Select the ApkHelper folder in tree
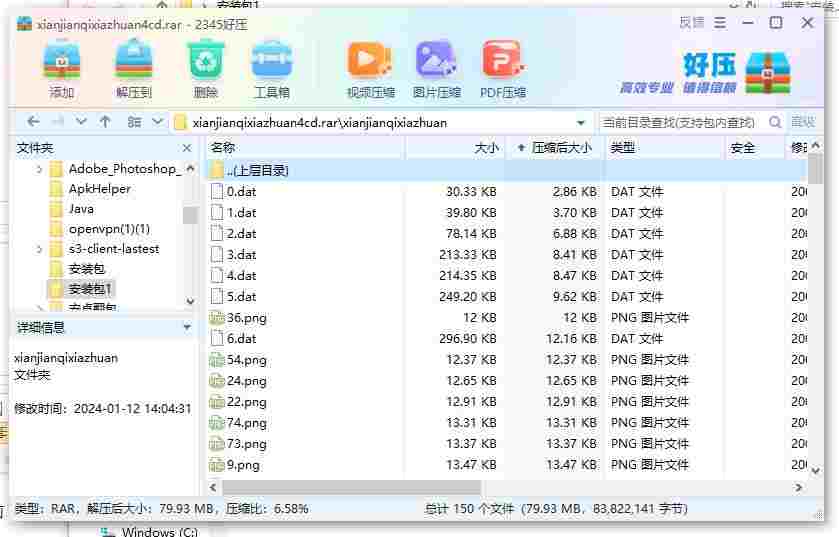839x537 pixels. 100,189
